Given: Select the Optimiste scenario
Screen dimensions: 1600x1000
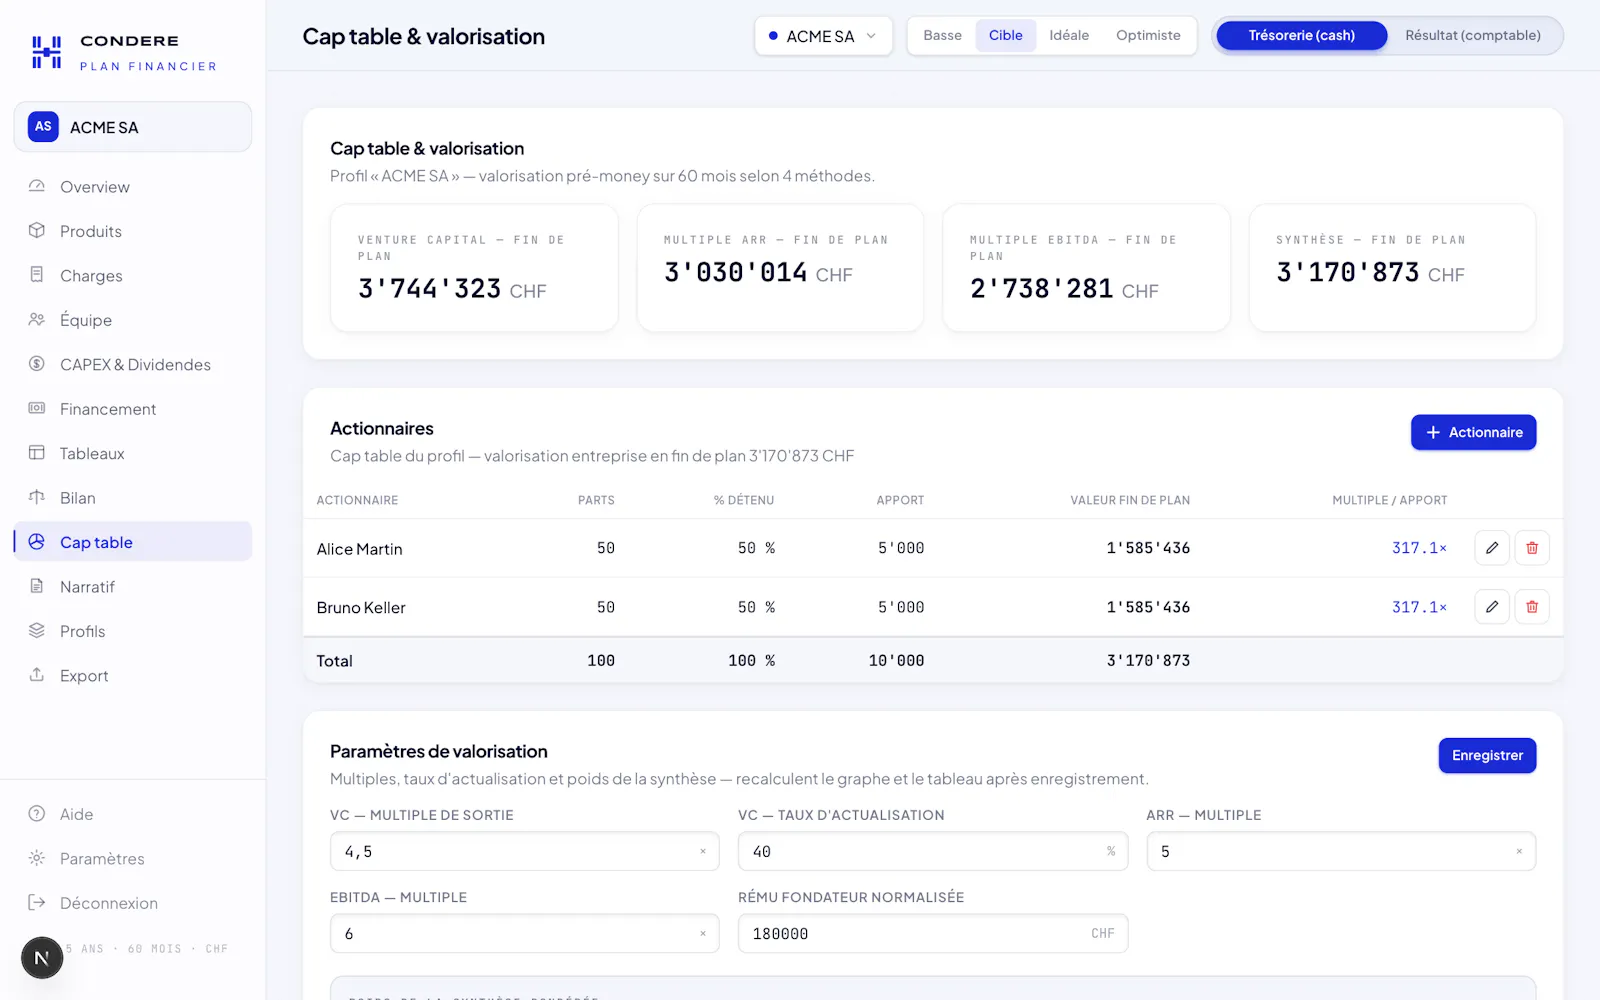Looking at the screenshot, I should pos(1148,36).
